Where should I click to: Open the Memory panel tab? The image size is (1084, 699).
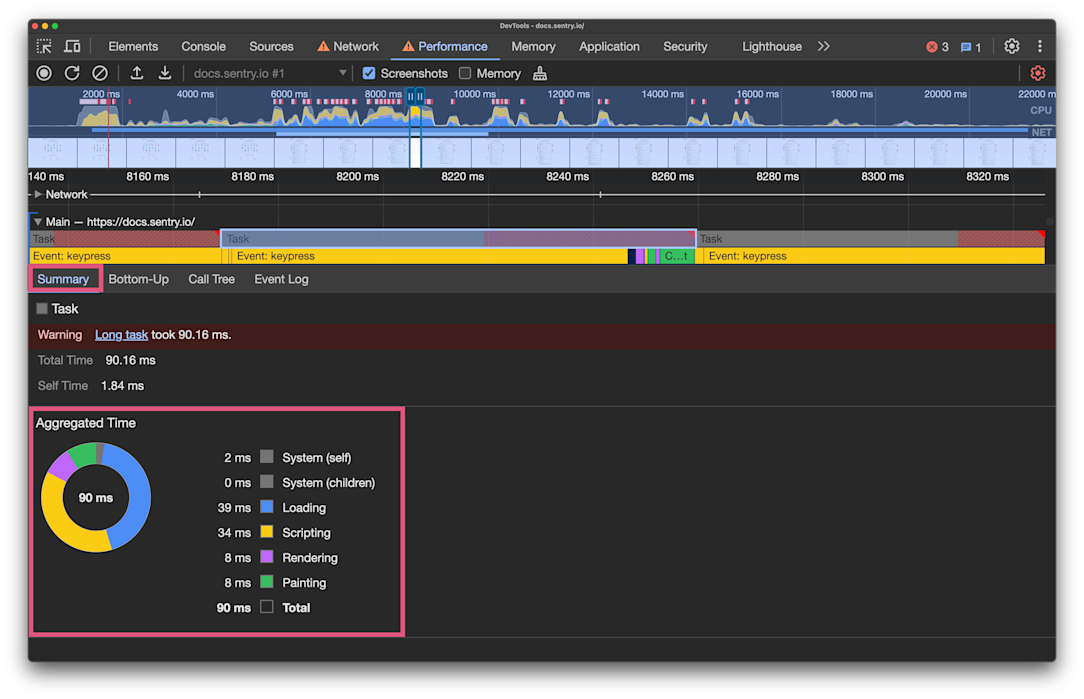[x=533, y=46]
